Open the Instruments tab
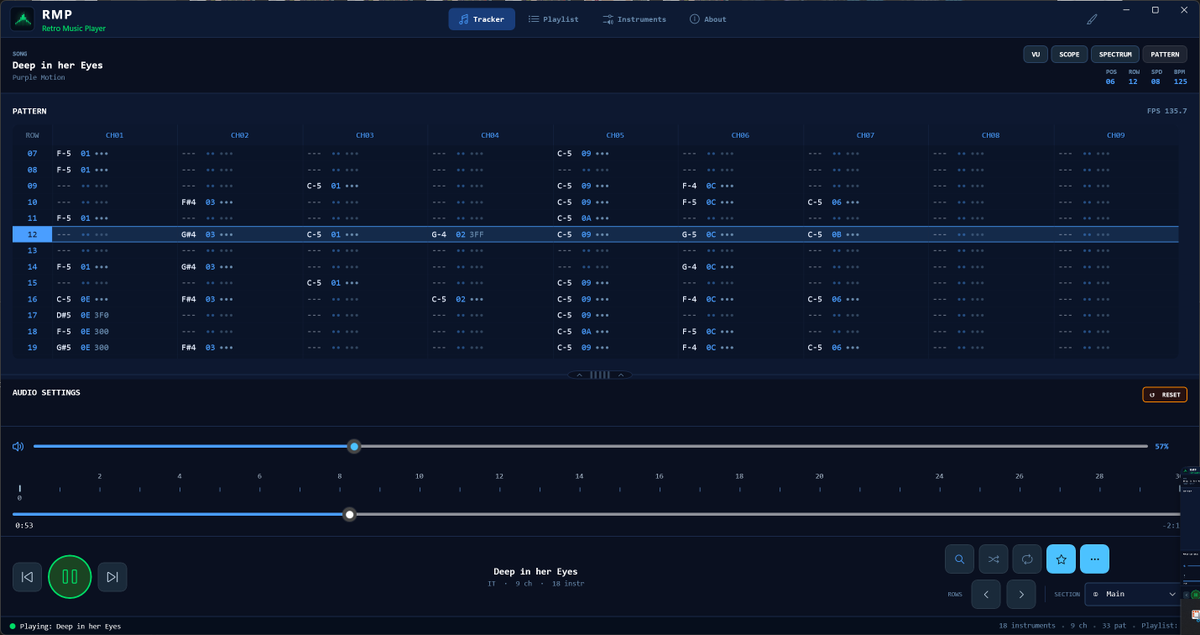The height and width of the screenshot is (635, 1200). 634,19
